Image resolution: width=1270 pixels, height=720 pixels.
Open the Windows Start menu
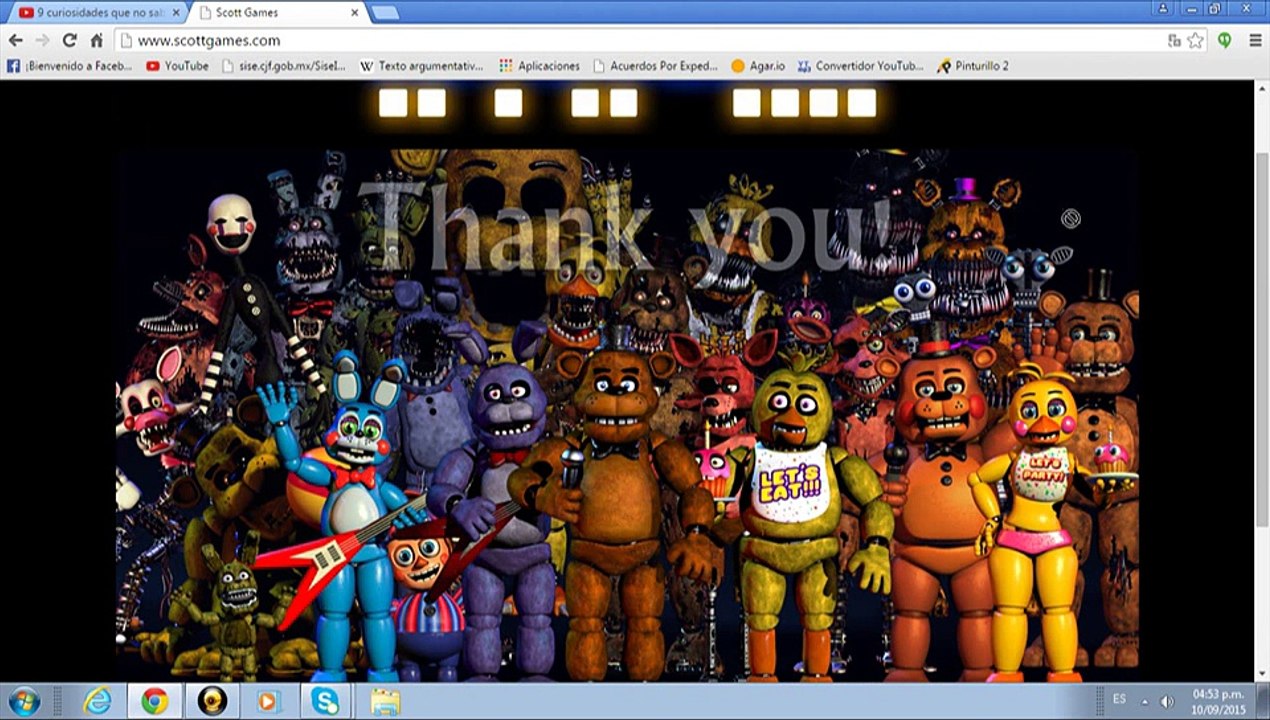coord(22,701)
